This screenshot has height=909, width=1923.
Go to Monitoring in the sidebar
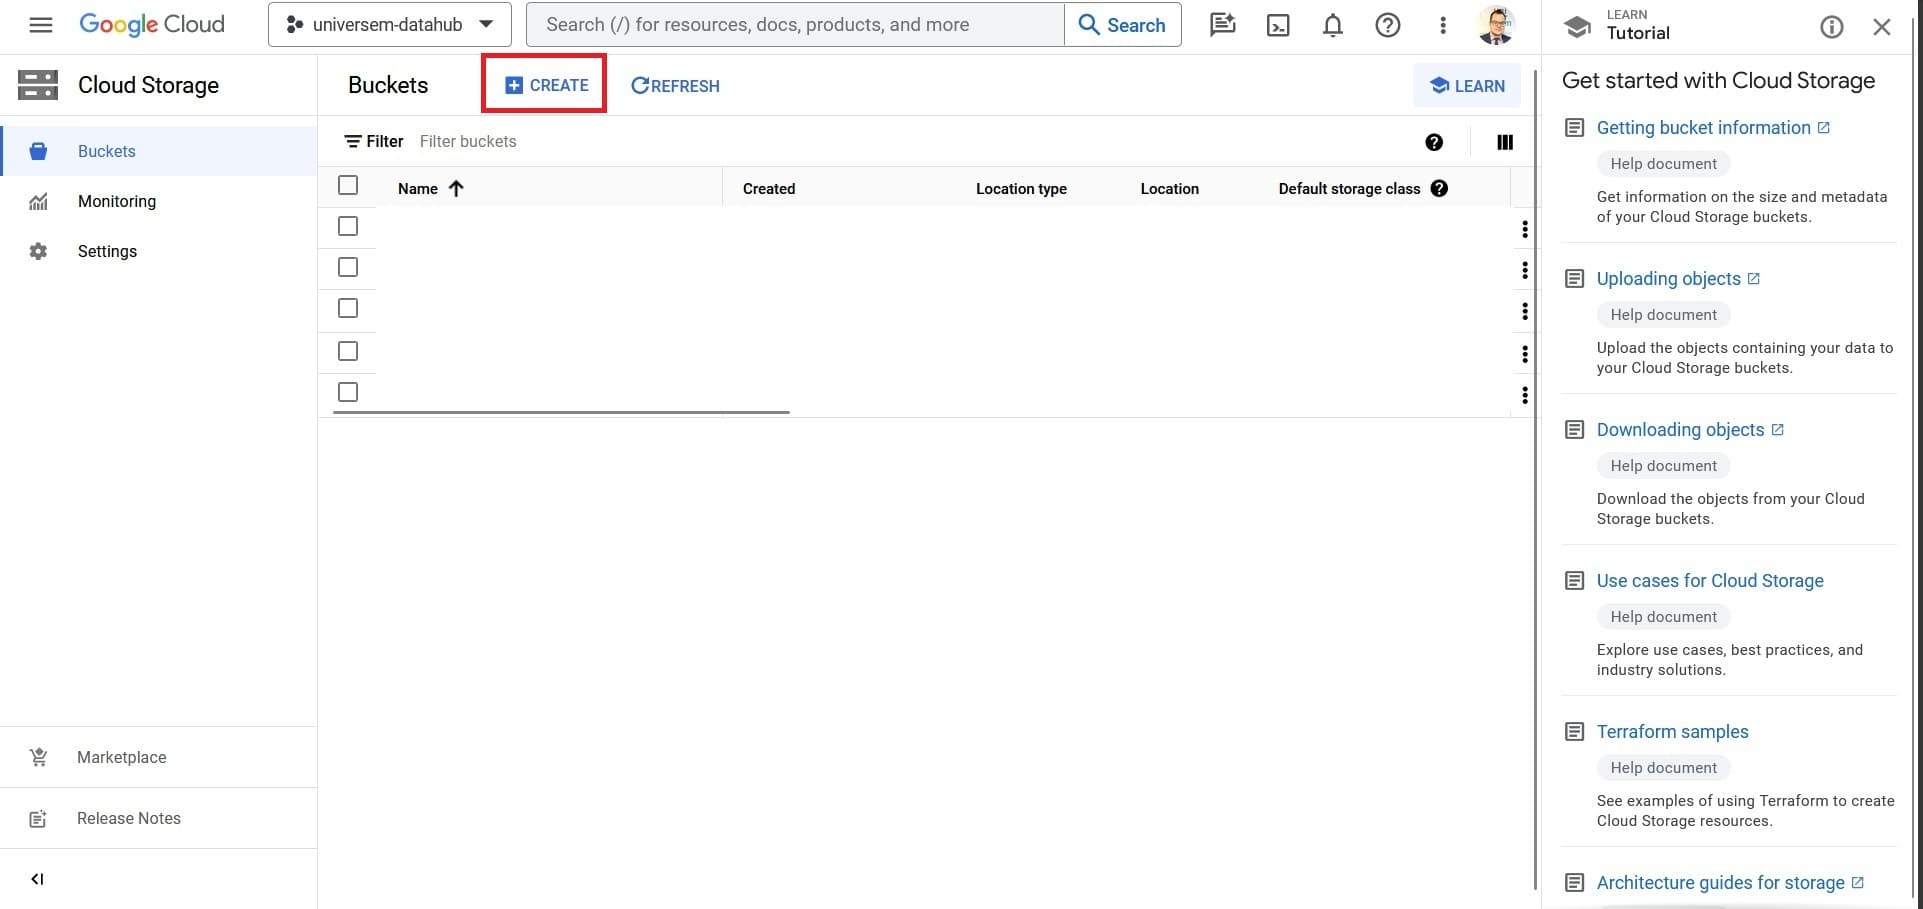click(117, 201)
